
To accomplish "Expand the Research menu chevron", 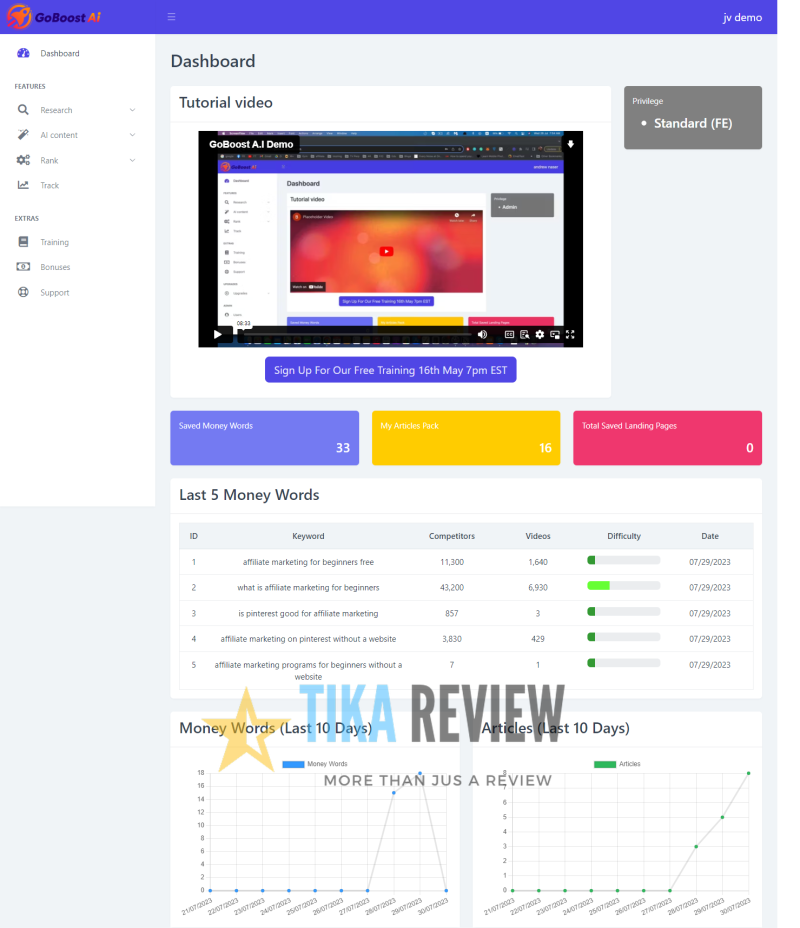I will (x=132, y=110).
